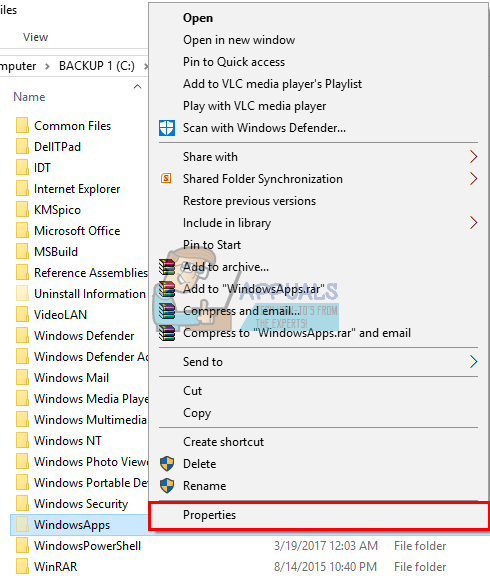Screen dimensions: 490x576
Task: Click the VideoLAN folder icon
Action: 22,314
